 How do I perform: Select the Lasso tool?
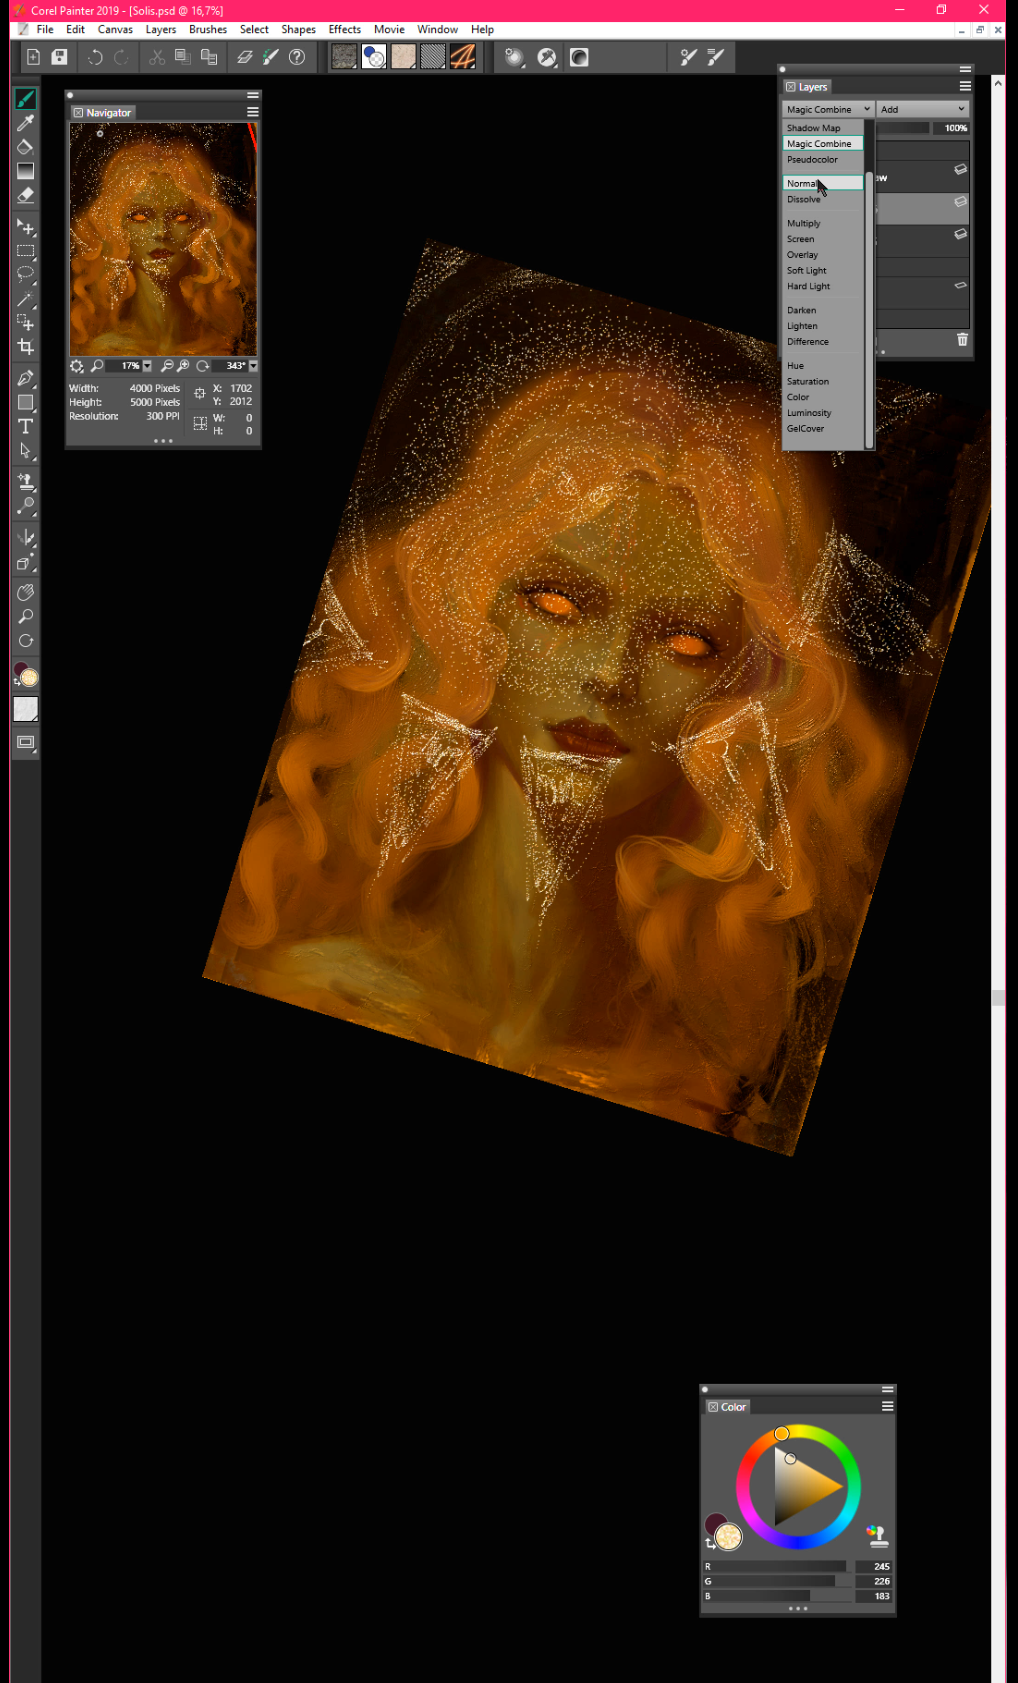point(26,275)
